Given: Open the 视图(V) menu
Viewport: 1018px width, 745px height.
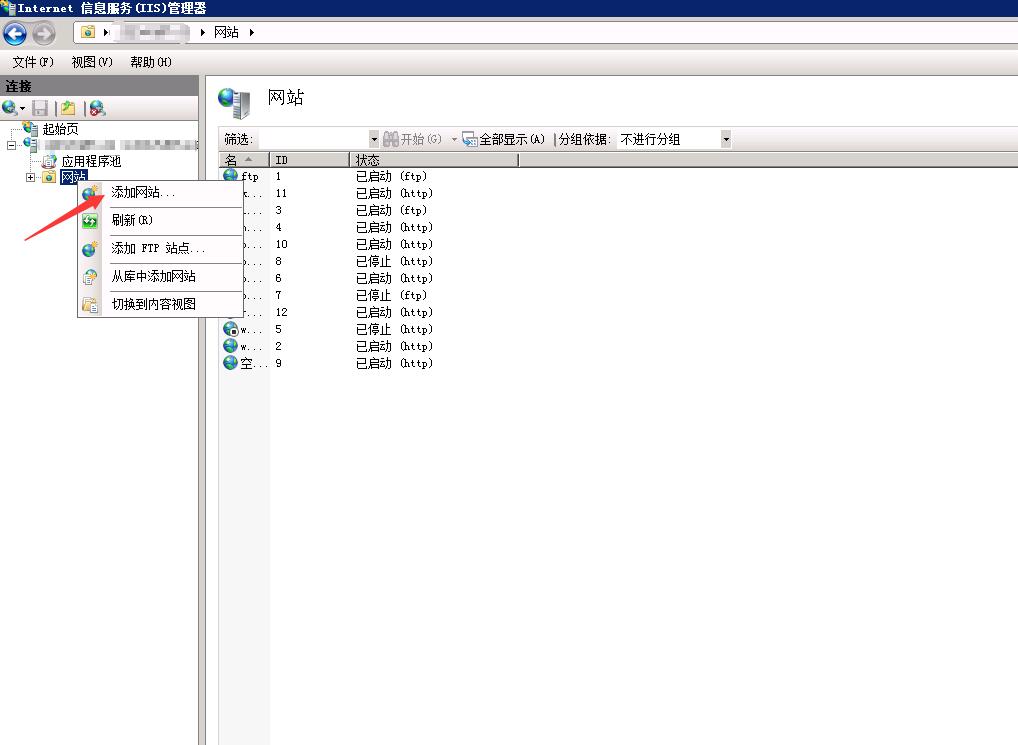Looking at the screenshot, I should [x=92, y=62].
